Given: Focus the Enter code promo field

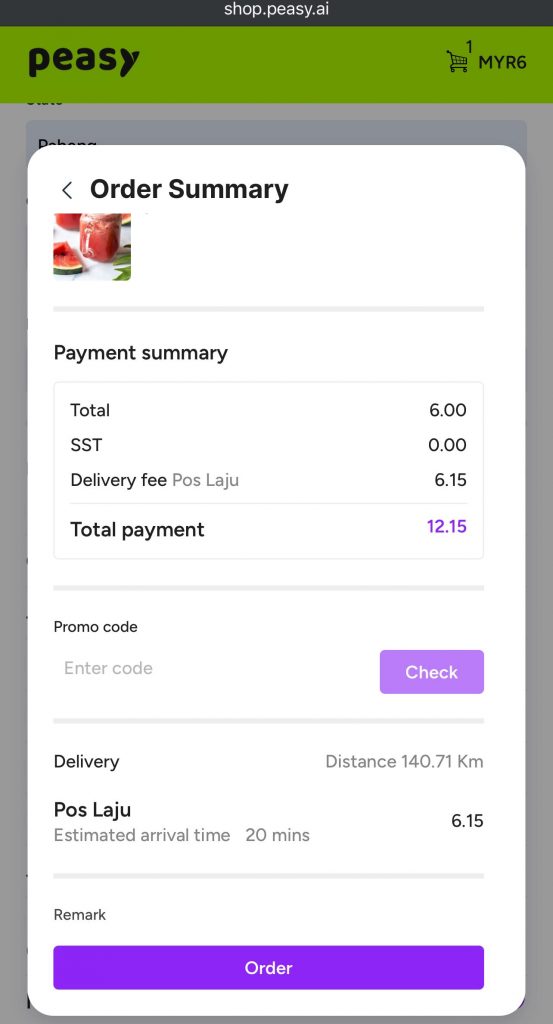Looking at the screenshot, I should tap(212, 668).
